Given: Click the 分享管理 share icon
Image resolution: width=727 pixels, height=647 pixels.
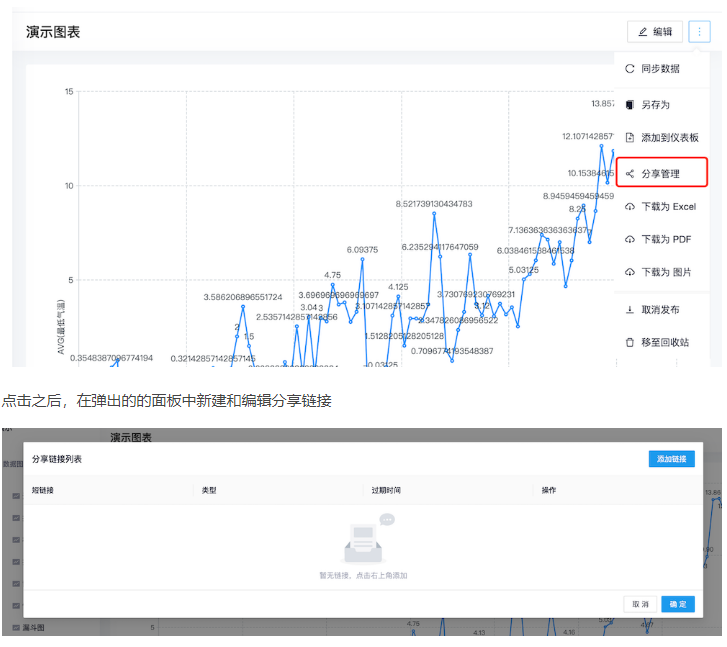Looking at the screenshot, I should click(x=630, y=174).
